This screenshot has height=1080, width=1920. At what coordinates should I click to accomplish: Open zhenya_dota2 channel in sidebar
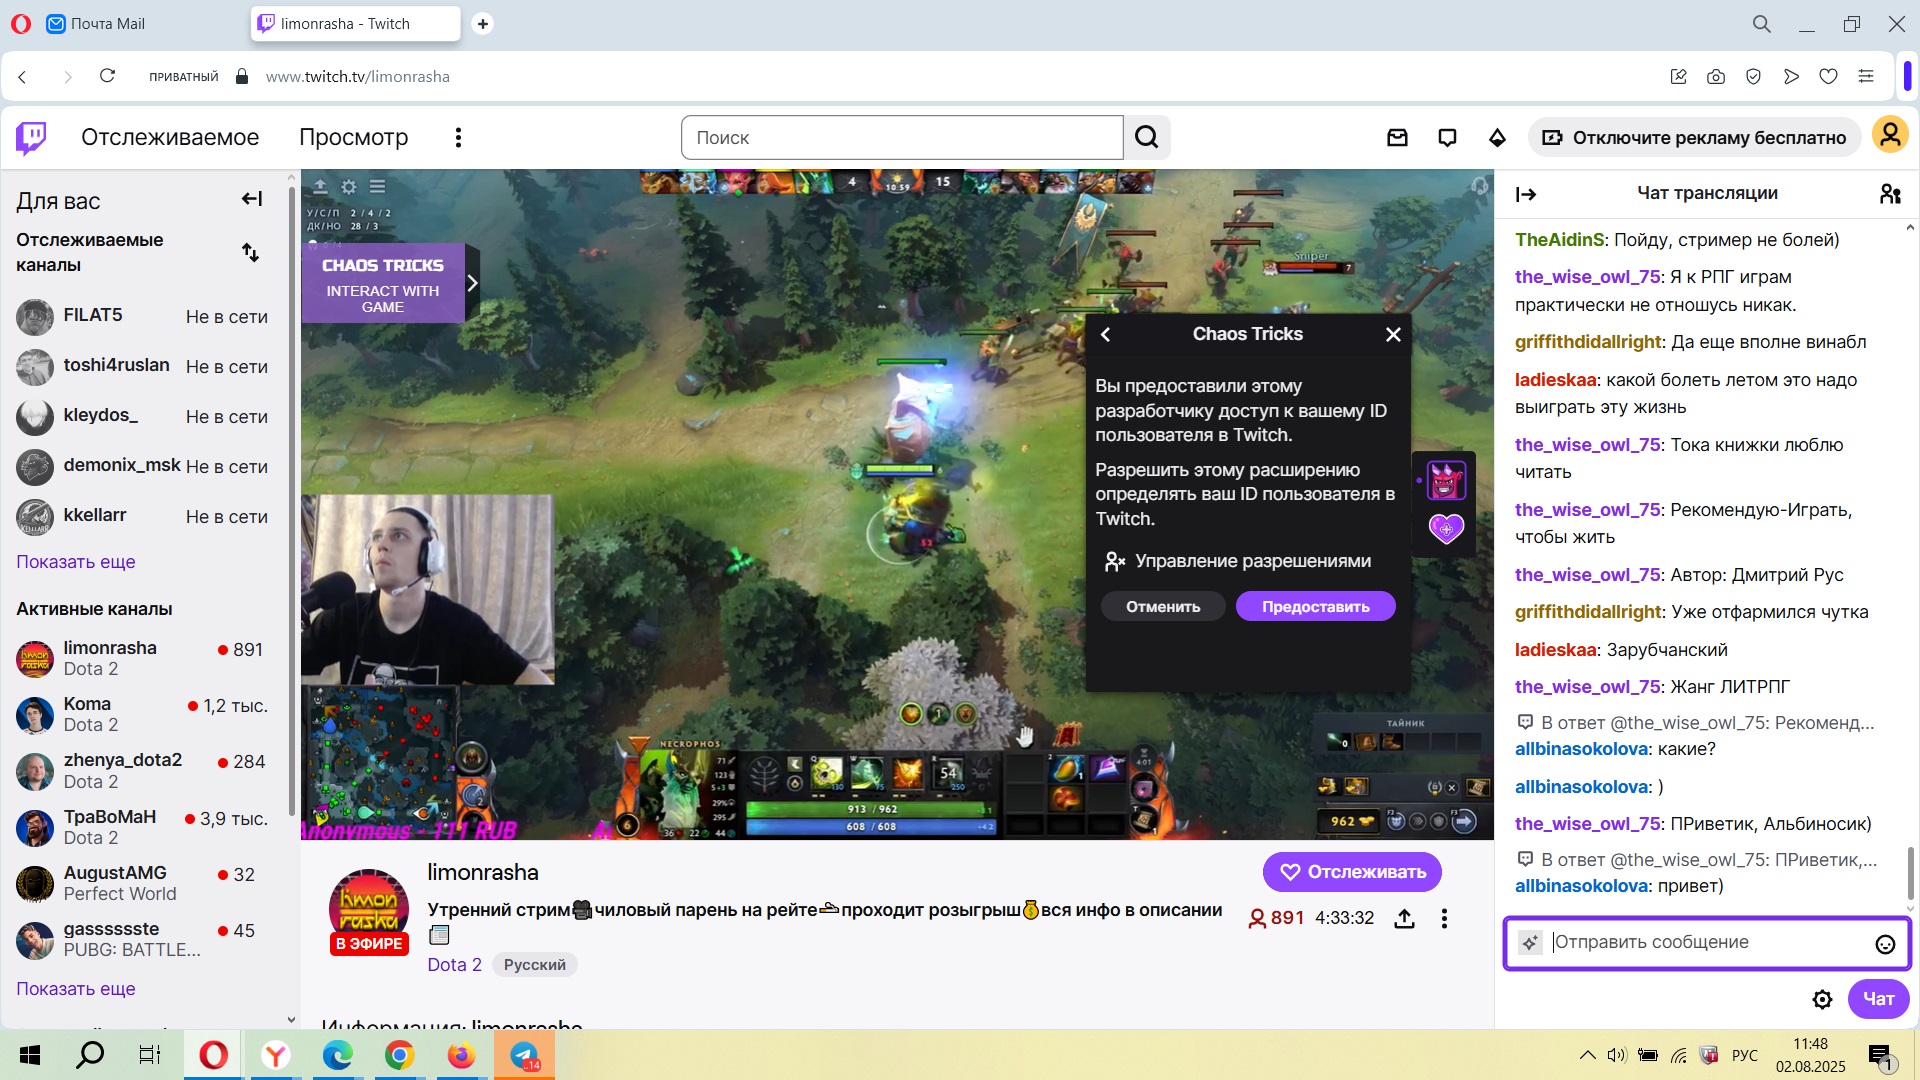coord(143,771)
